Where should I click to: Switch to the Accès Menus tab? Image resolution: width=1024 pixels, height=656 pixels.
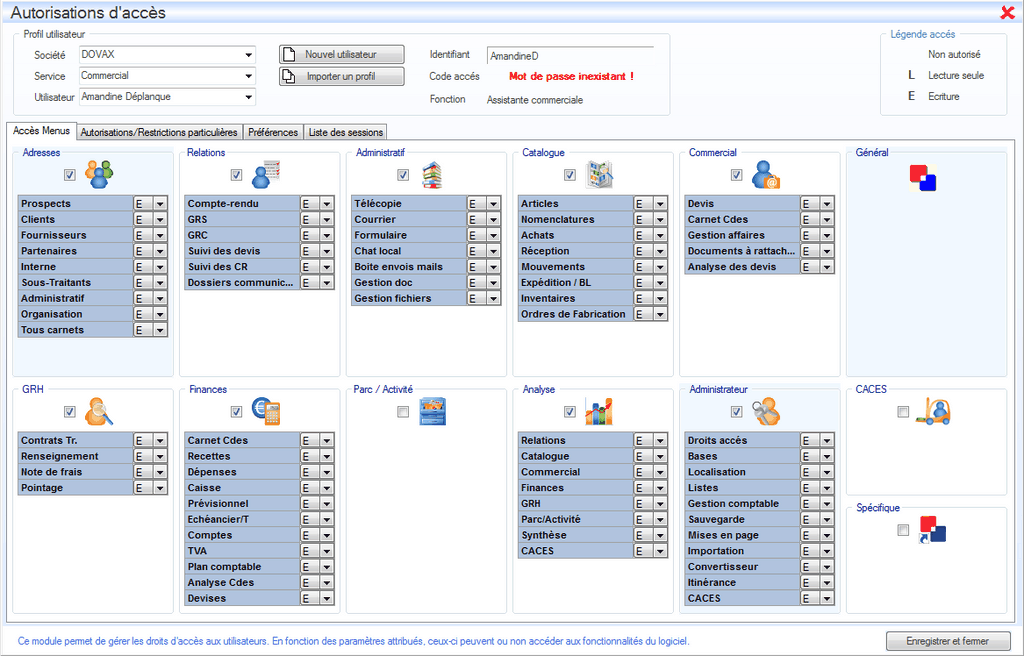(41, 131)
